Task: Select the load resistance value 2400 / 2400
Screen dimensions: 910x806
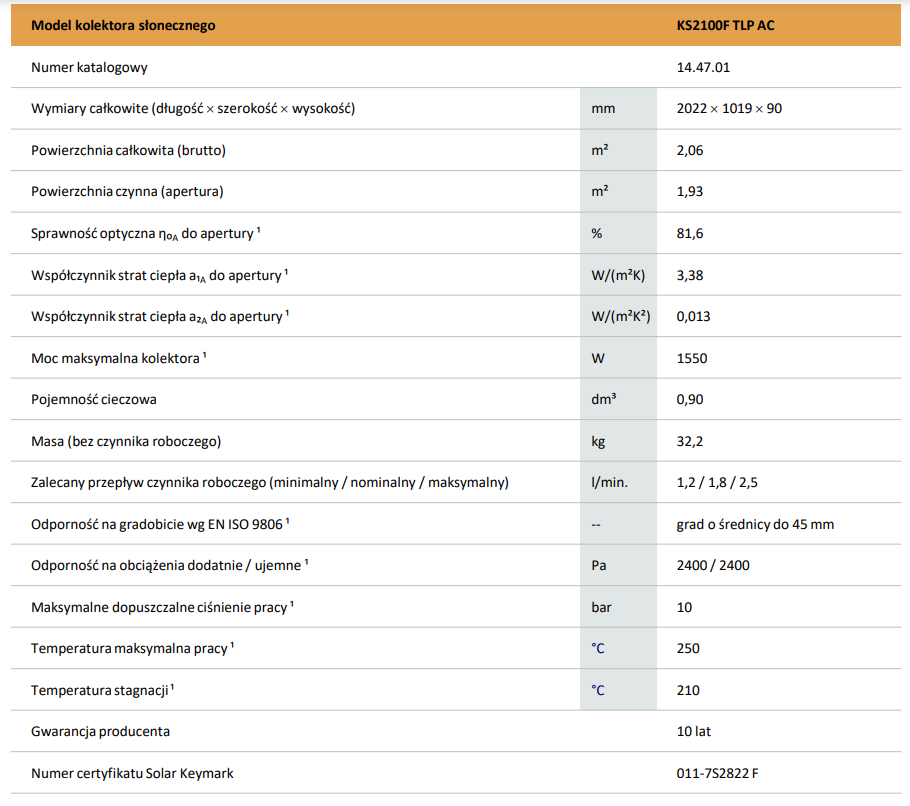Action: 713,566
